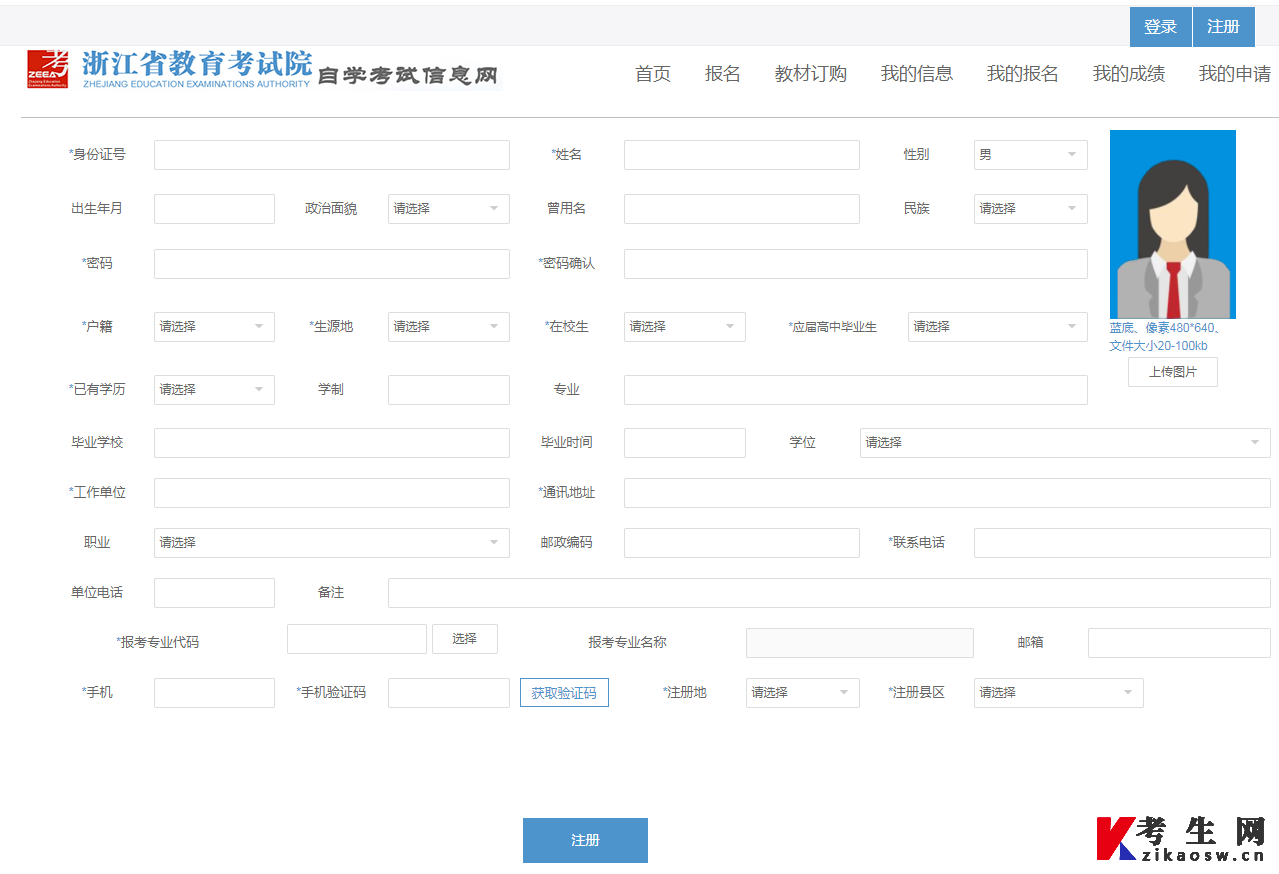Click the 获取验证码 button
The width and height of the screenshot is (1279, 874).
click(x=564, y=693)
